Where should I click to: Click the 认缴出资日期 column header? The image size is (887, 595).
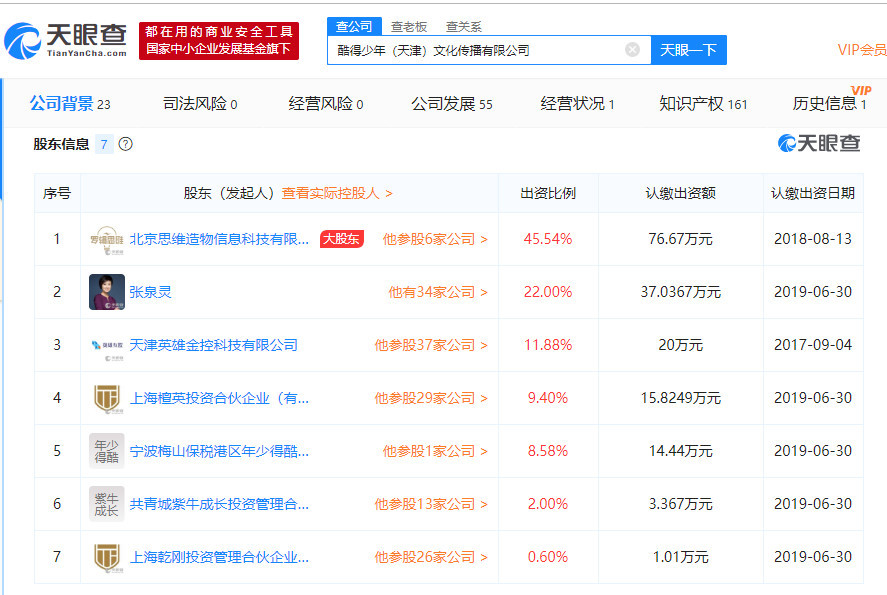[x=813, y=193]
